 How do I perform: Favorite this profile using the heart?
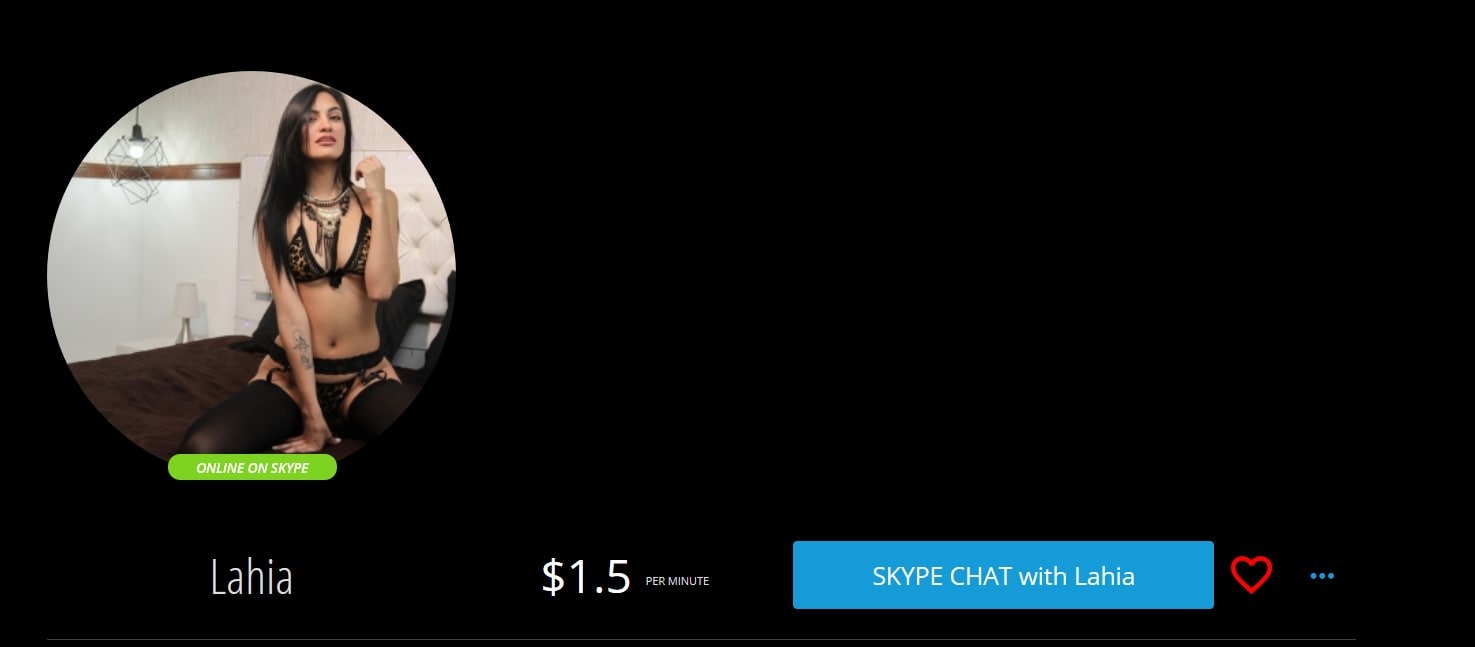pyautogui.click(x=1251, y=575)
